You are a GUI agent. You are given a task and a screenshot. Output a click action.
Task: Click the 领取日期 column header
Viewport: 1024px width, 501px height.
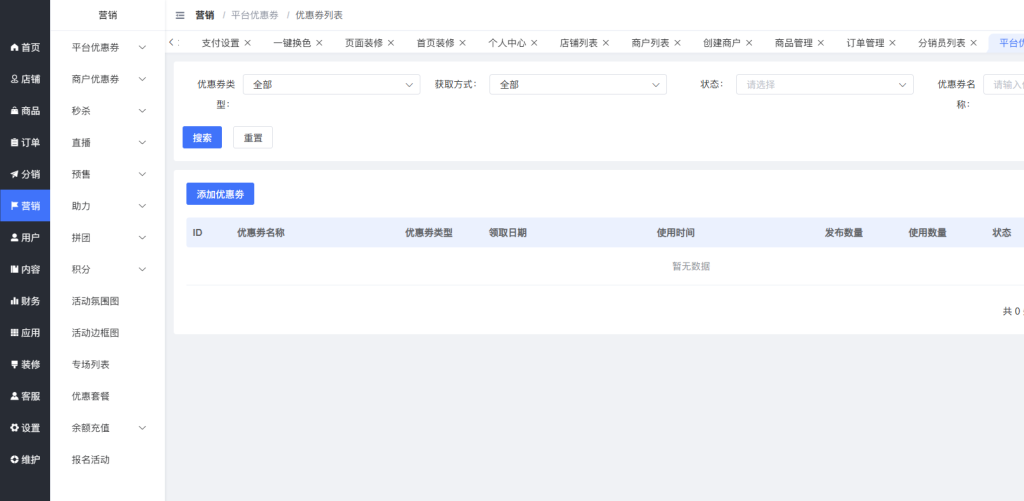(507, 233)
